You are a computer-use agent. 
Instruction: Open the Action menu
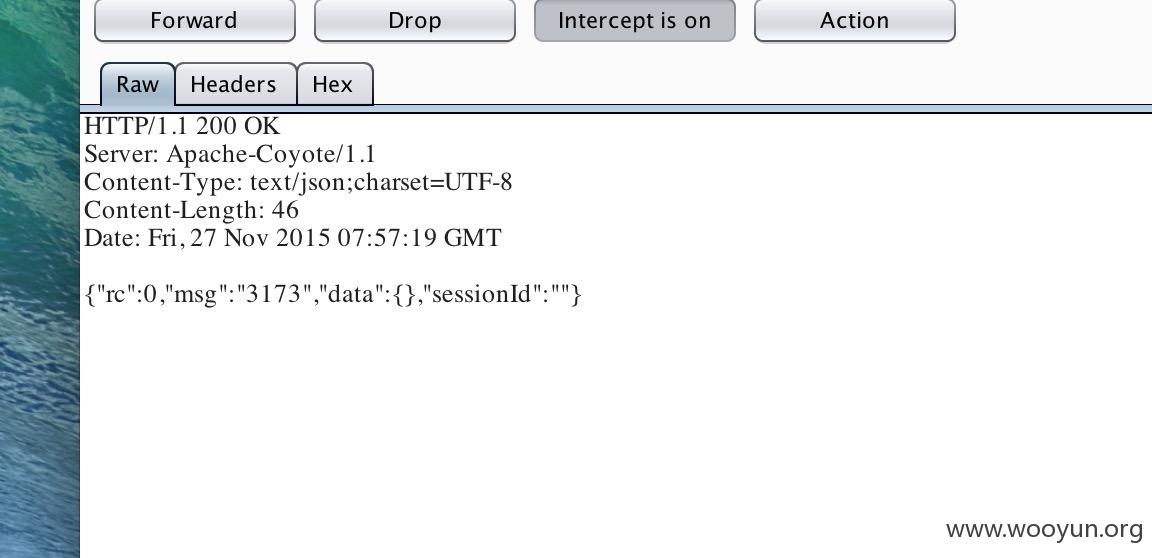pyautogui.click(x=854, y=21)
